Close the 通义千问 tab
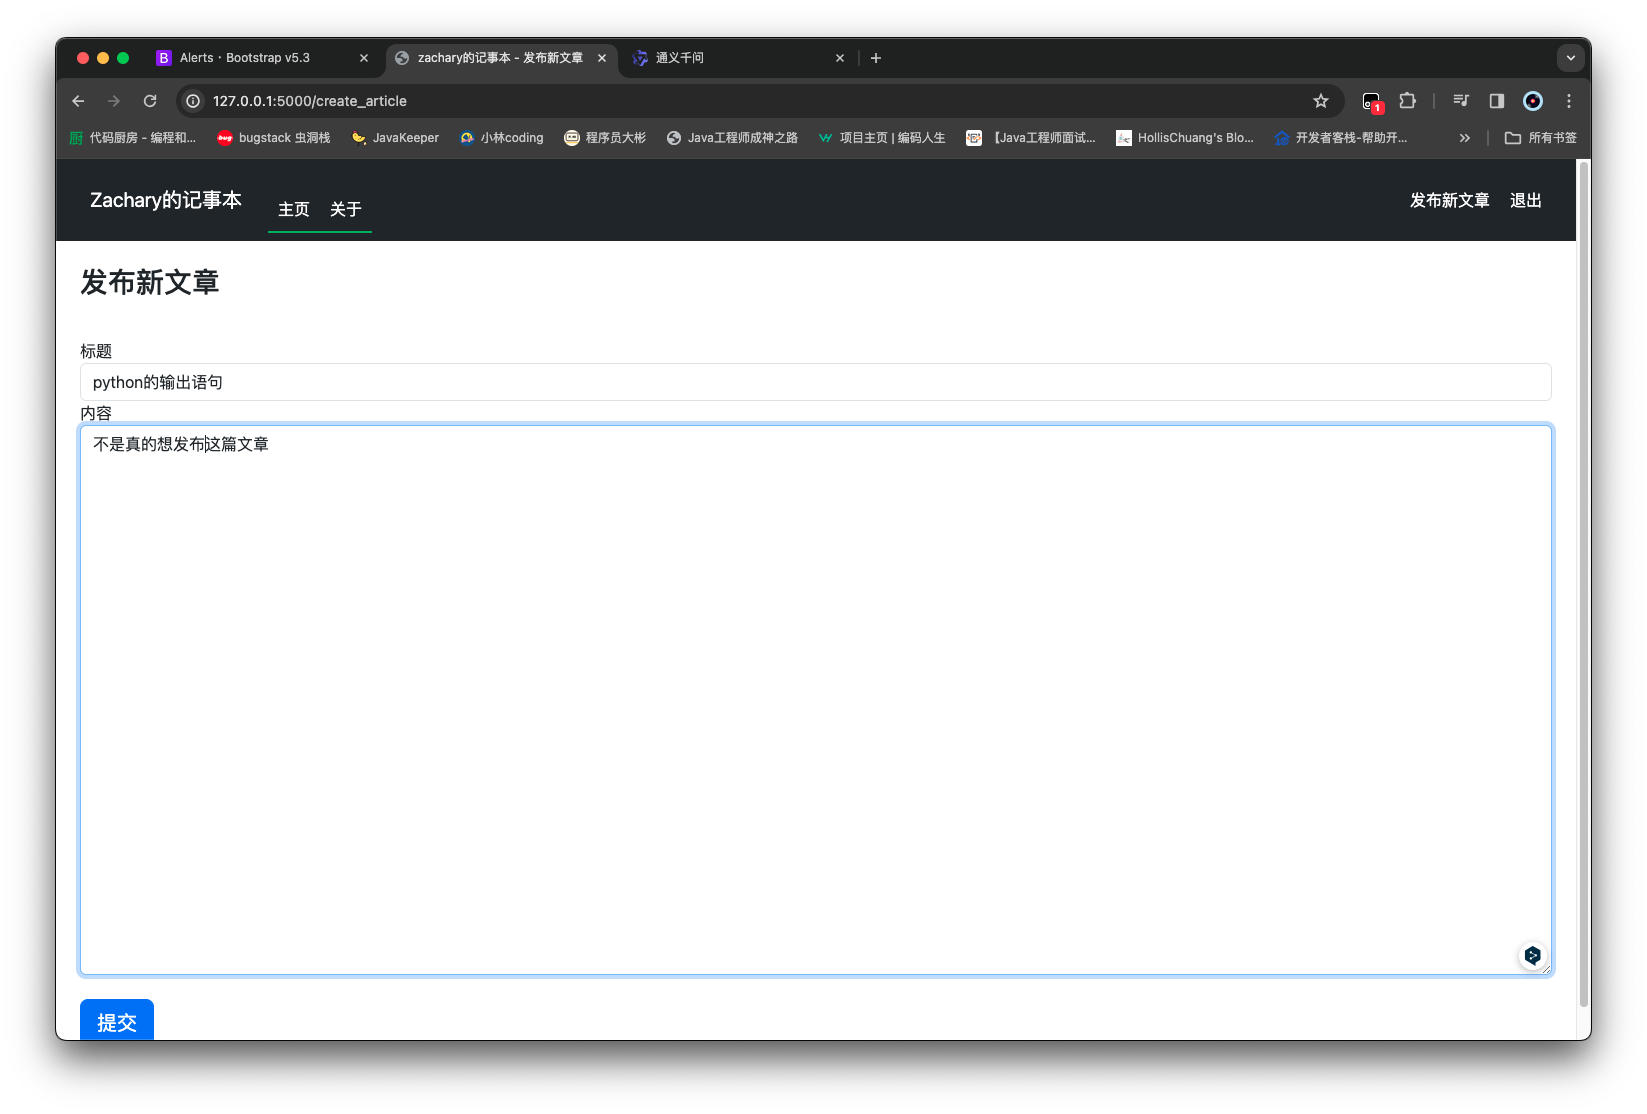Image resolution: width=1647 pixels, height=1114 pixels. 840,58
